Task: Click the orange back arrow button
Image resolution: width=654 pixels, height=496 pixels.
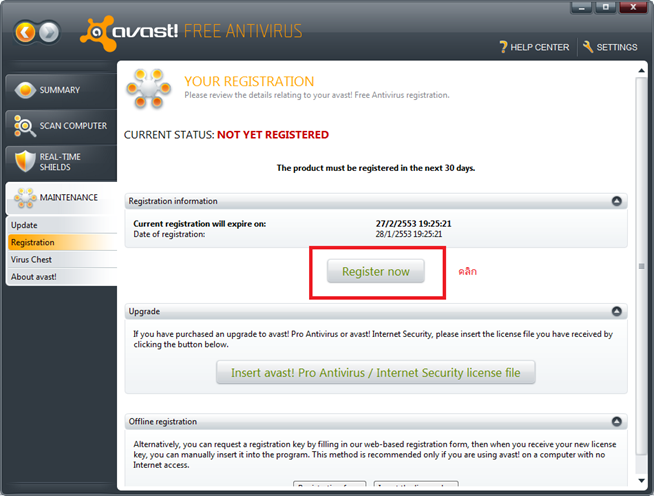Action: 26,32
